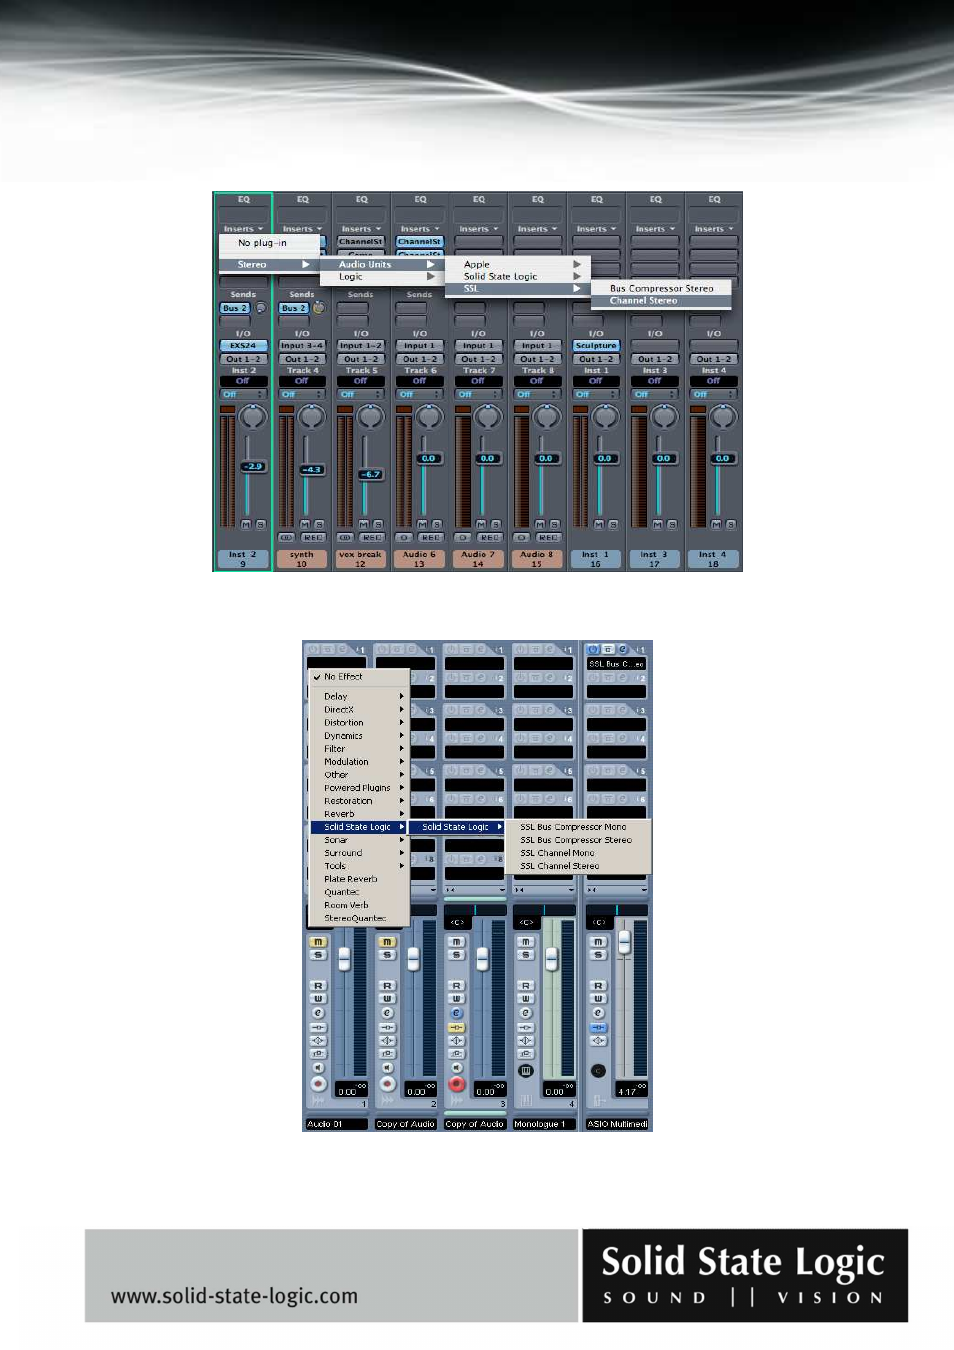Click red record enable on channel 3
Viewport: 954px width, 1350px height.
pyautogui.click(x=457, y=1084)
